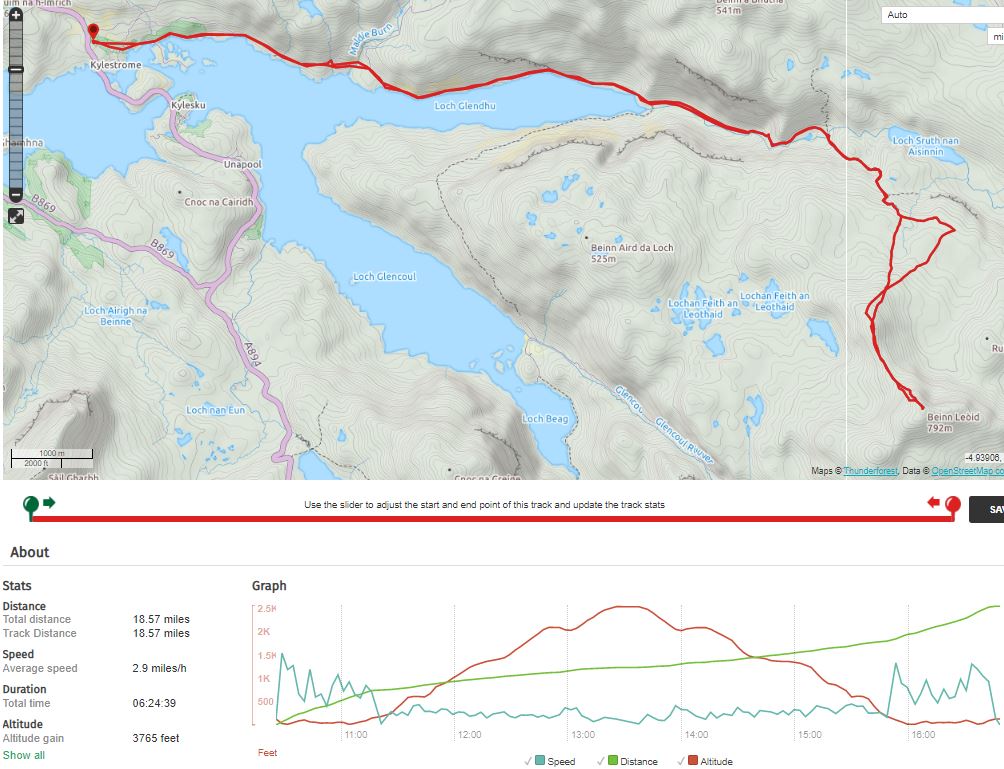This screenshot has height=769, width=1004.
Task: Click the green start marker on the track slider
Action: click(31, 505)
